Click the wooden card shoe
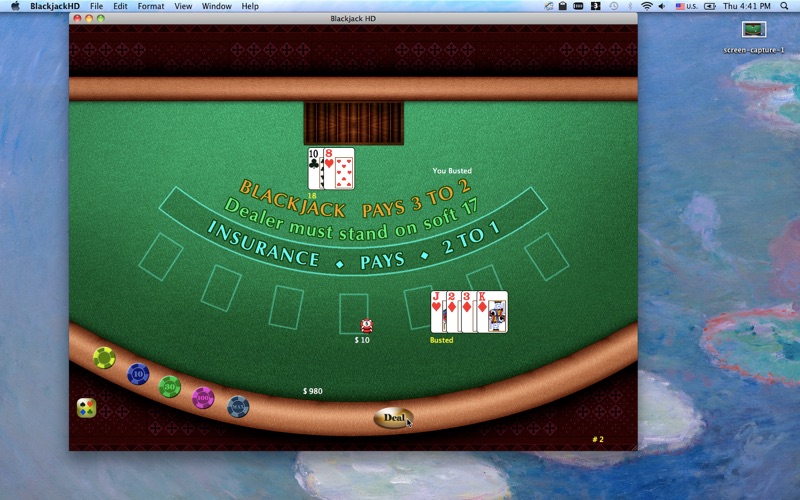Screen dimensions: 800x500 pos(353,122)
